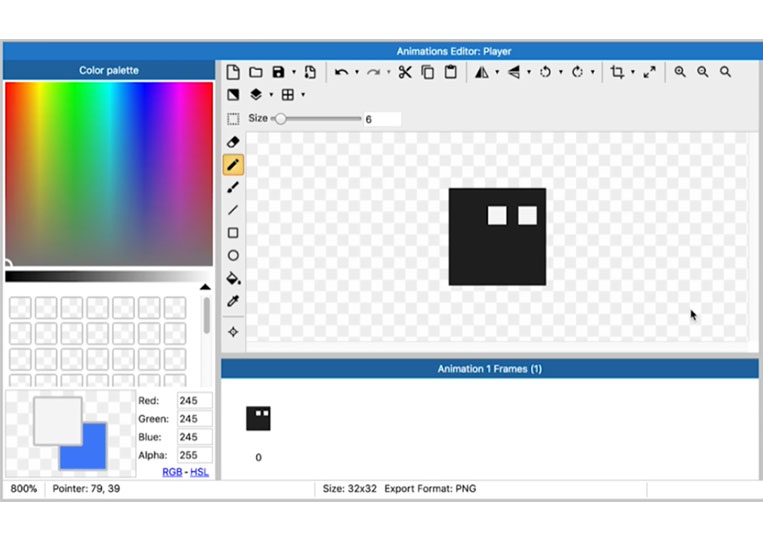Reset zoom with the plain magnifier
The width and height of the screenshot is (763, 541).
[x=726, y=72]
